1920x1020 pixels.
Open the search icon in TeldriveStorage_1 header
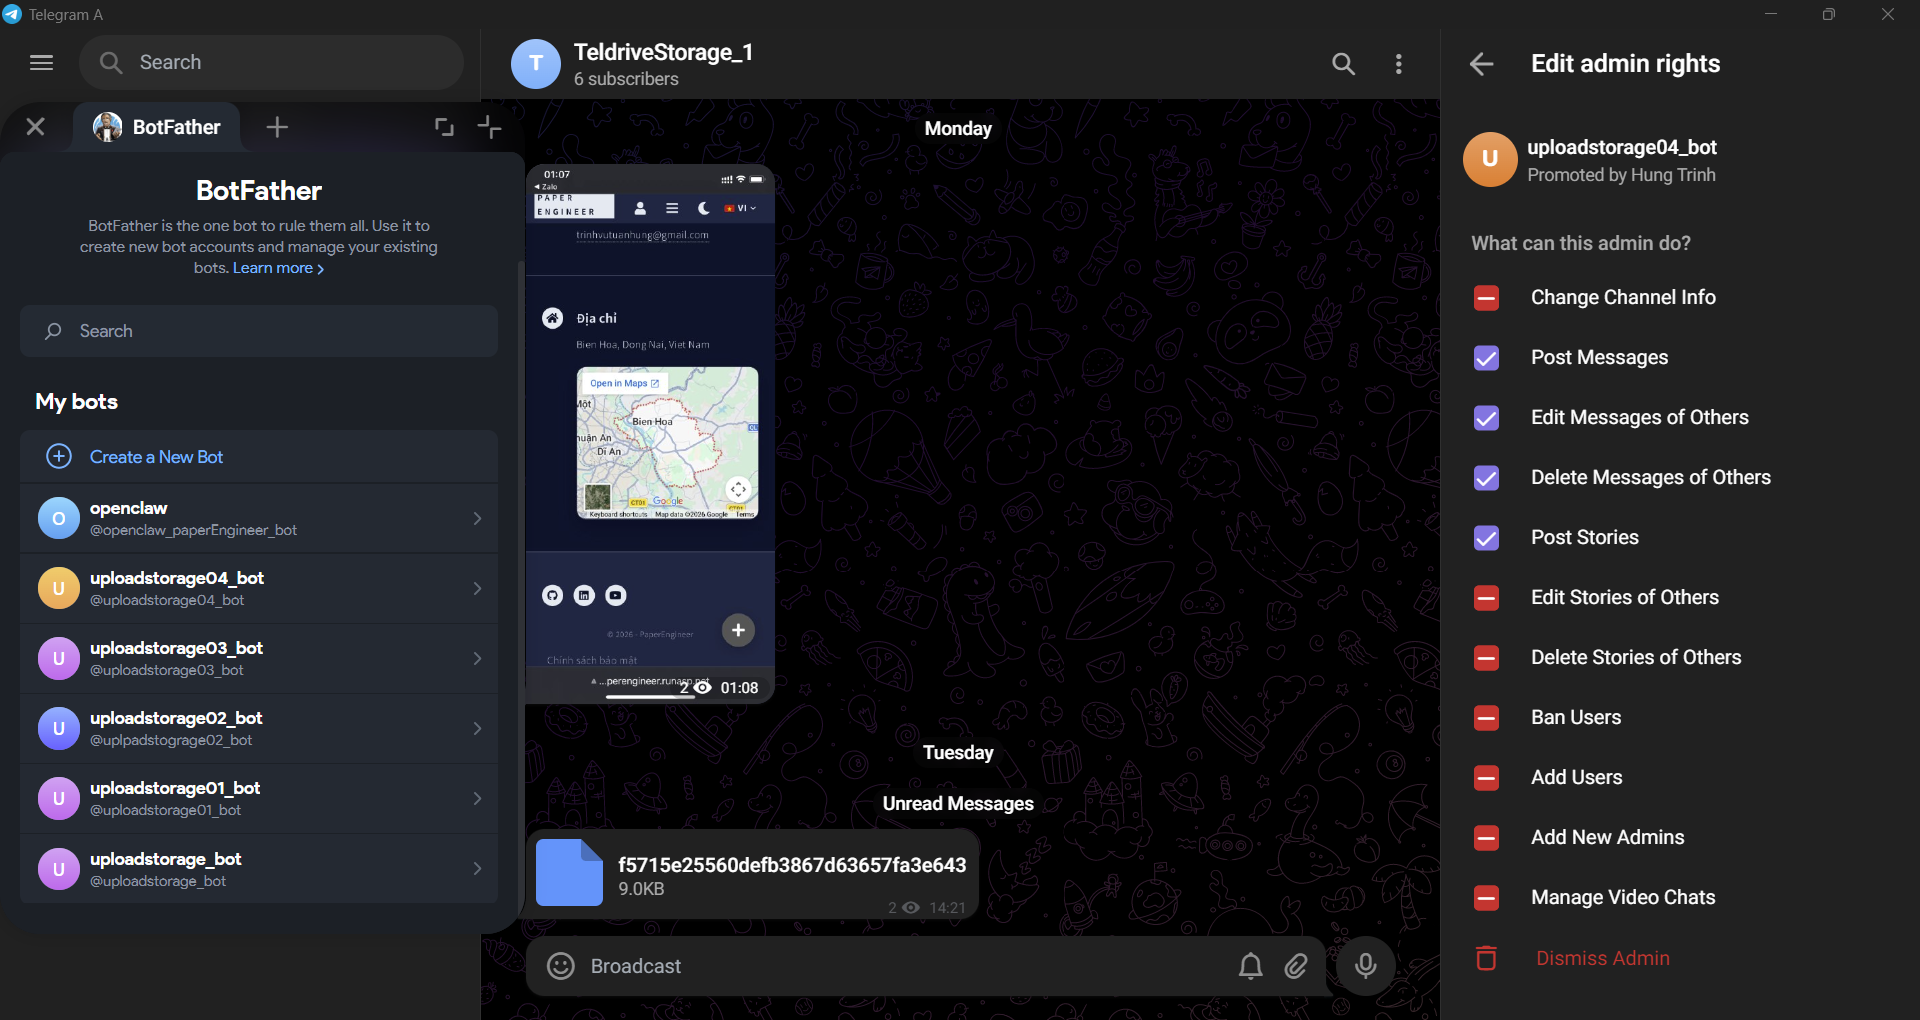[x=1343, y=63]
